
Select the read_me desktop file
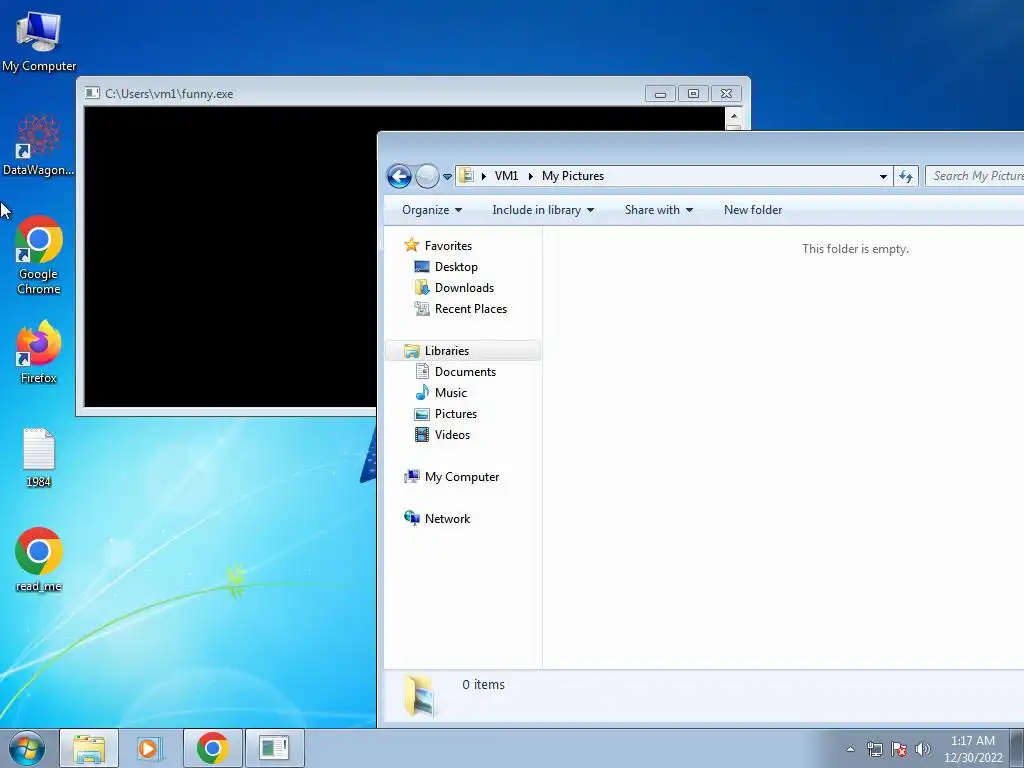pos(39,560)
